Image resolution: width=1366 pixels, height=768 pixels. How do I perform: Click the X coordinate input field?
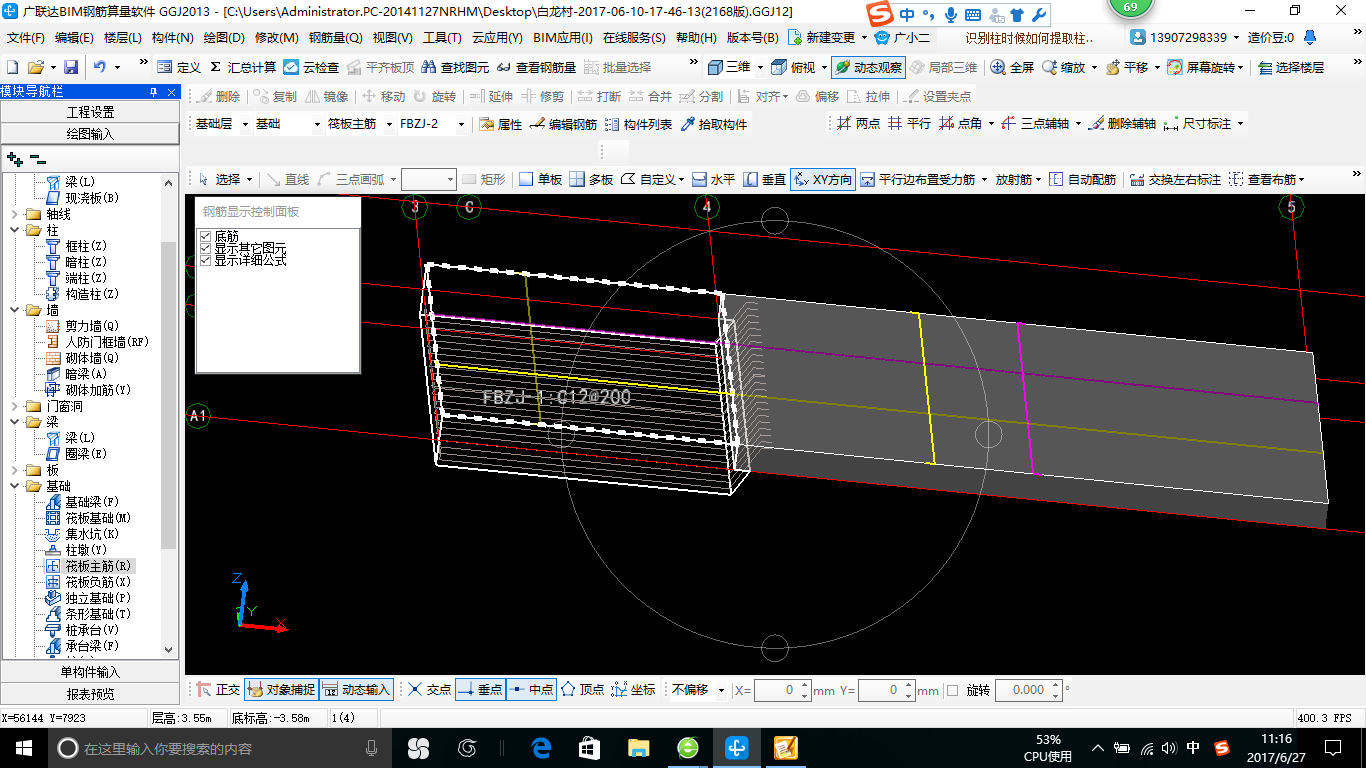pyautogui.click(x=782, y=690)
